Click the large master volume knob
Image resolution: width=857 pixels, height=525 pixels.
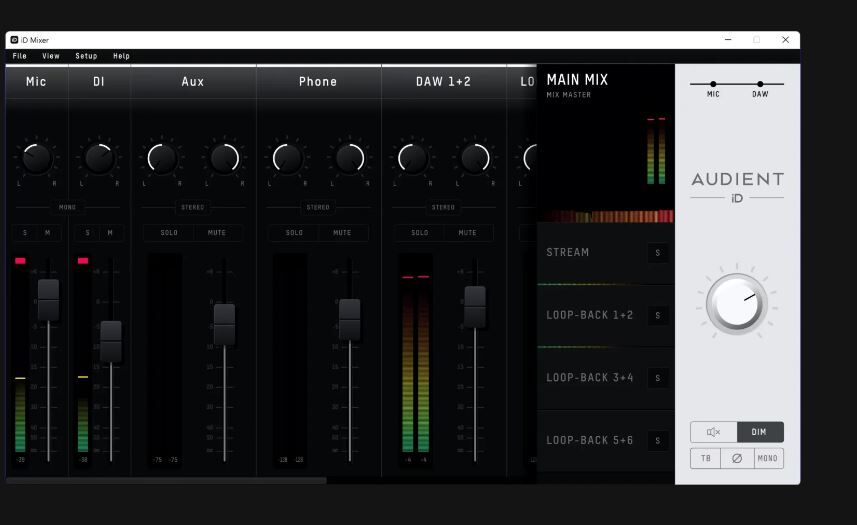click(x=737, y=304)
